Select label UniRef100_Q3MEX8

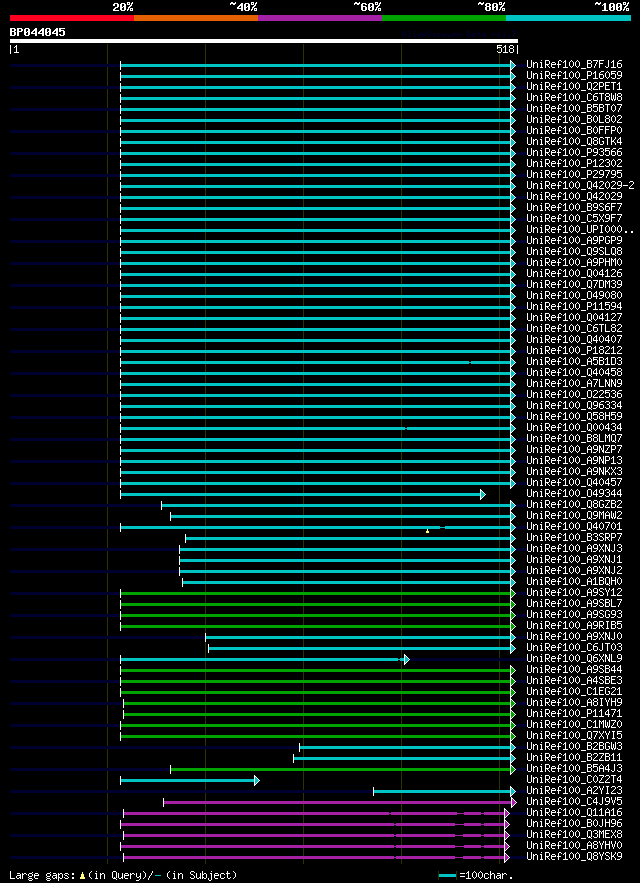[574, 833]
